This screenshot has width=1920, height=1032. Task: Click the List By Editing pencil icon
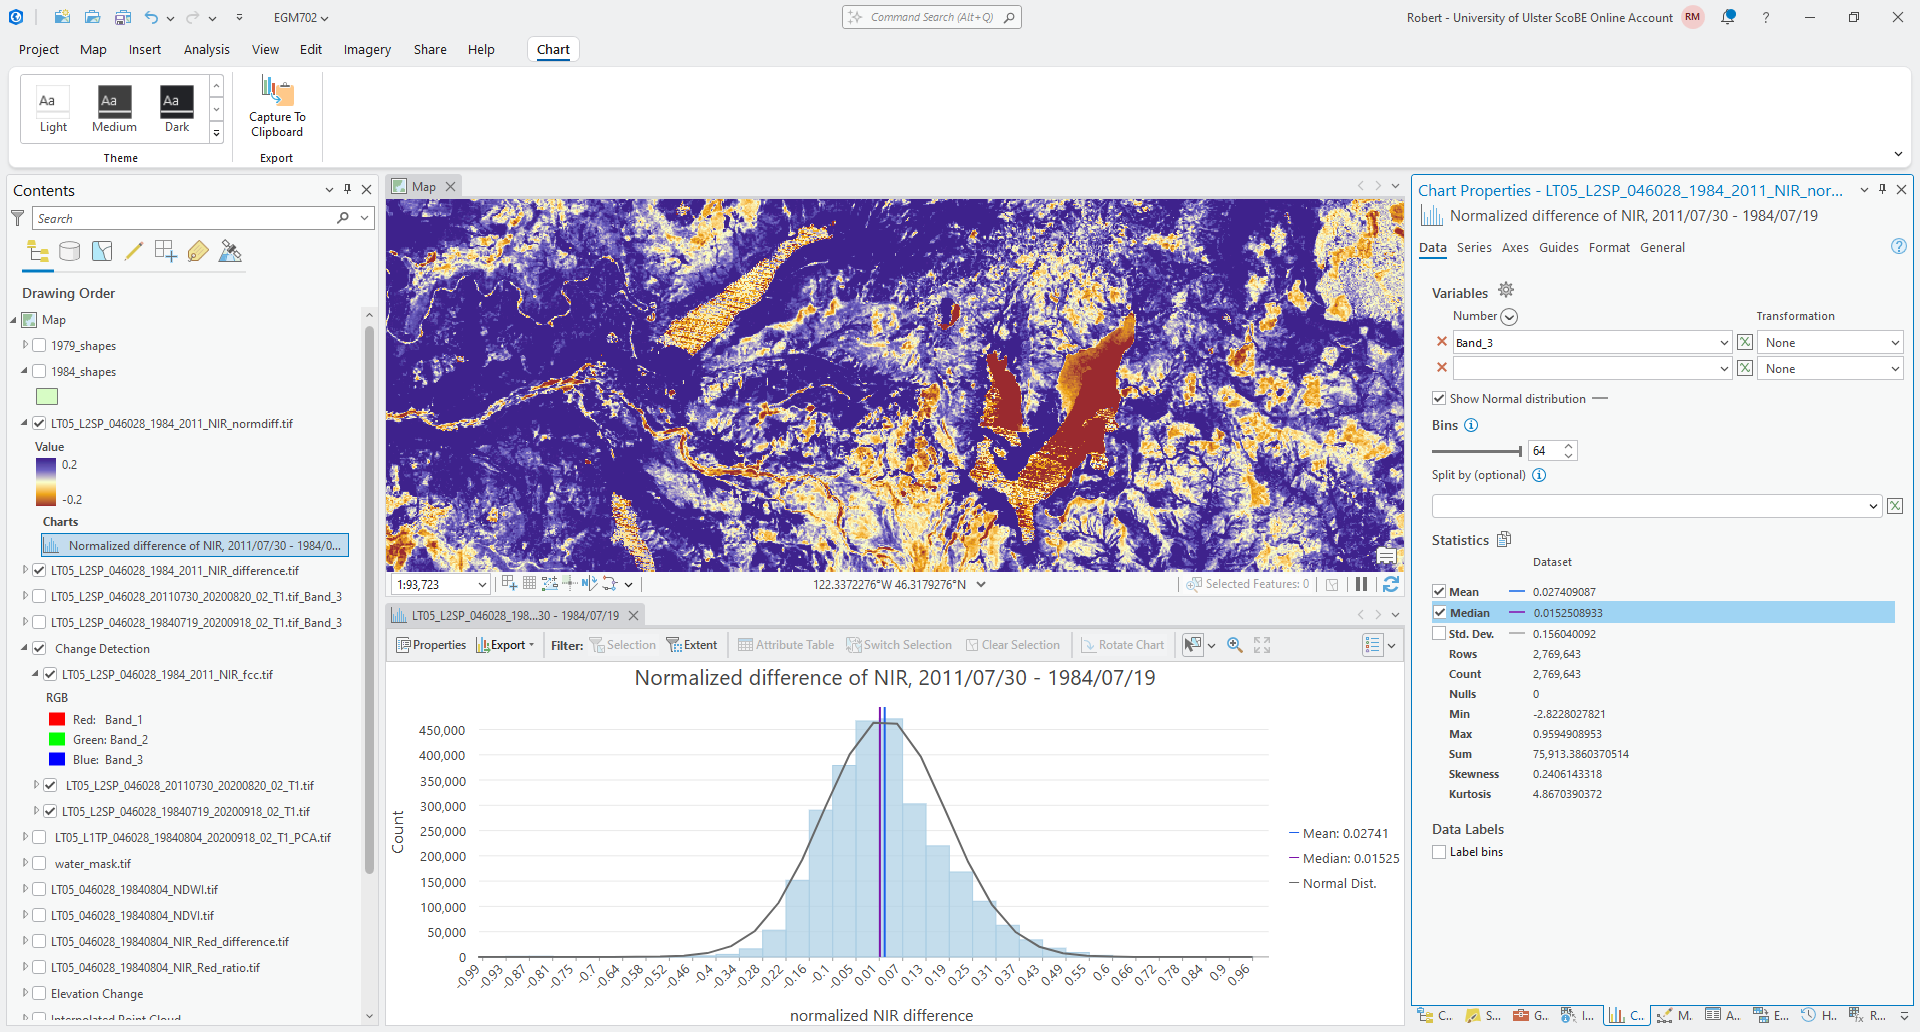[x=134, y=252]
